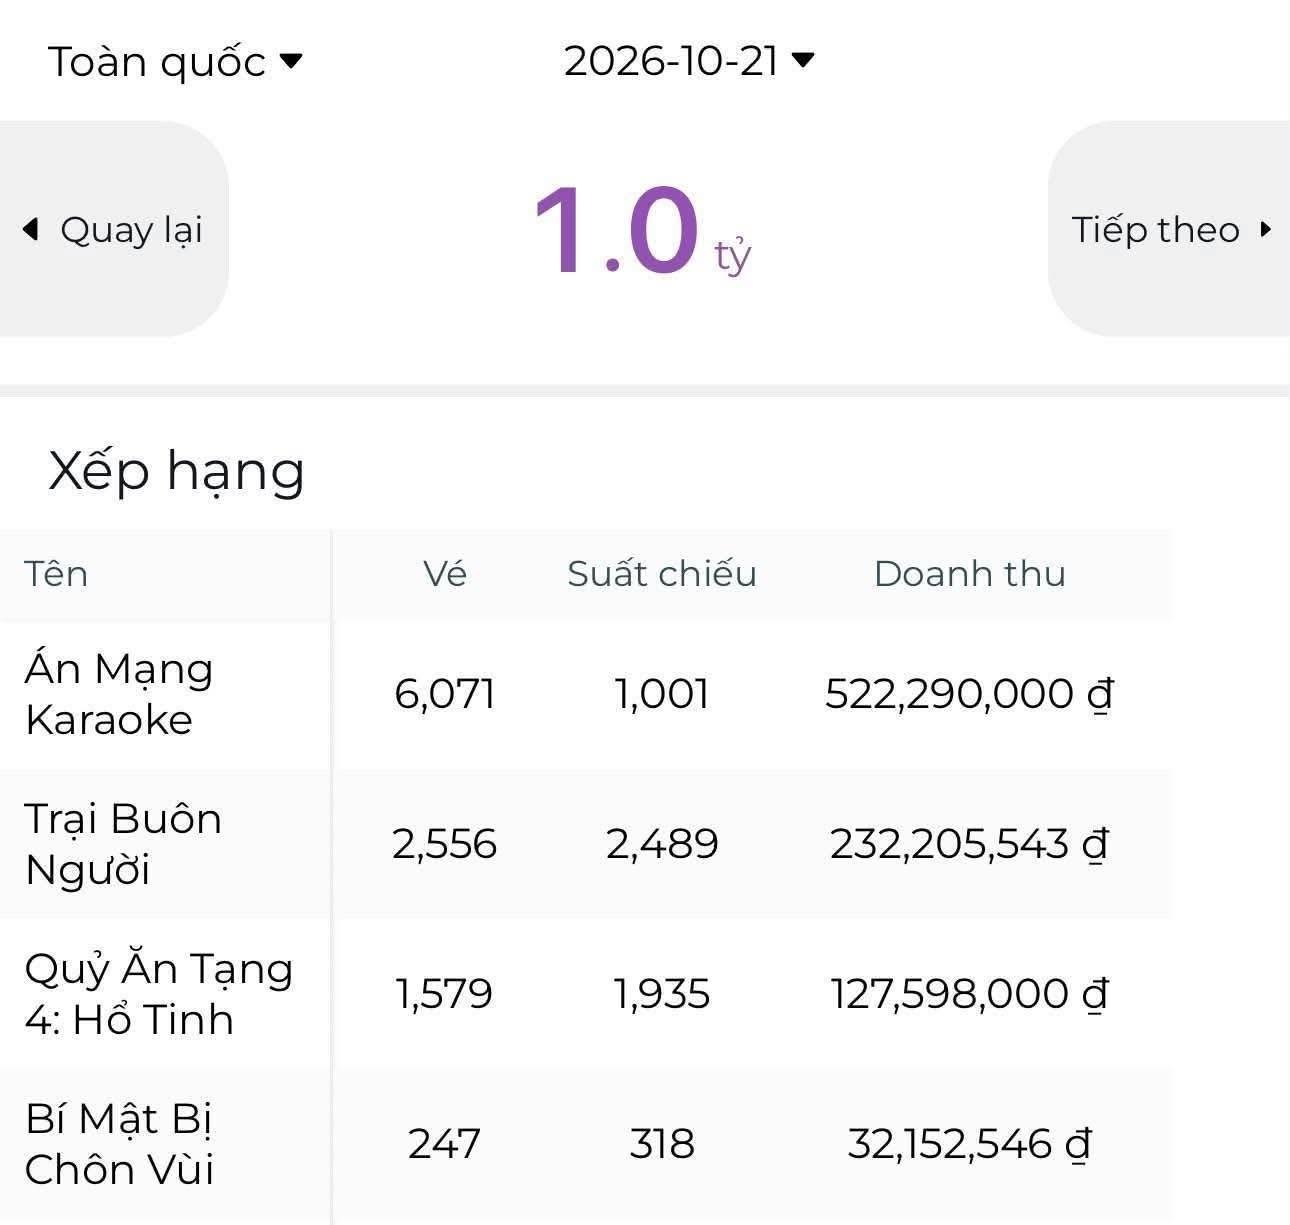Click revenue 127,598,000 đ
1290x1225 pixels.
[970, 994]
